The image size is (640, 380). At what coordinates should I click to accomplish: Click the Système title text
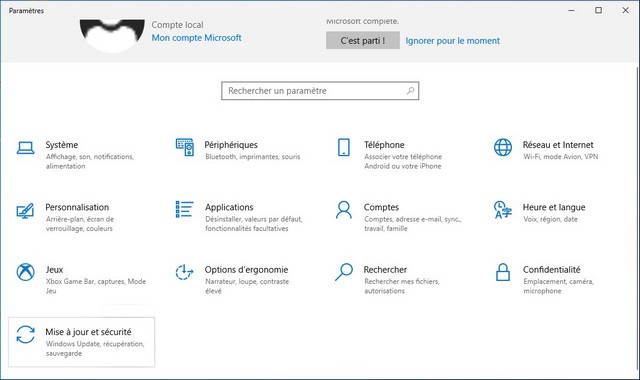click(x=62, y=145)
